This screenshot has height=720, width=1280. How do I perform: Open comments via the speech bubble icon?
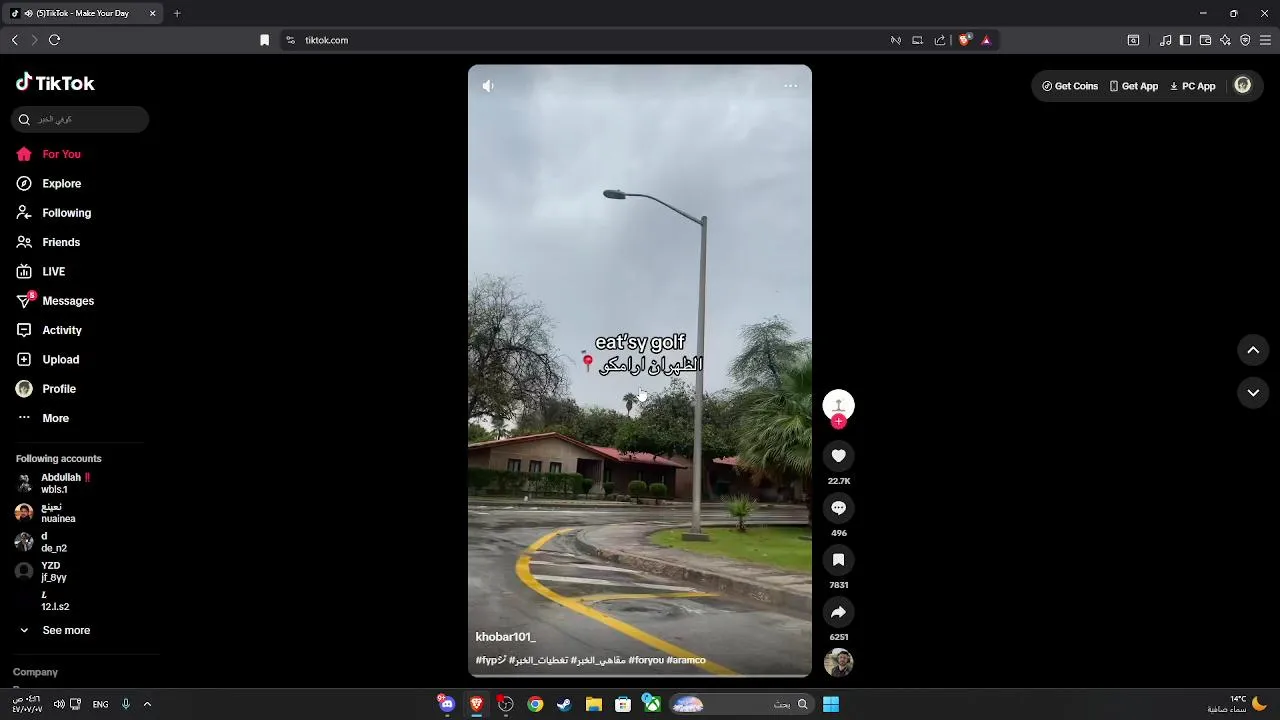838,508
